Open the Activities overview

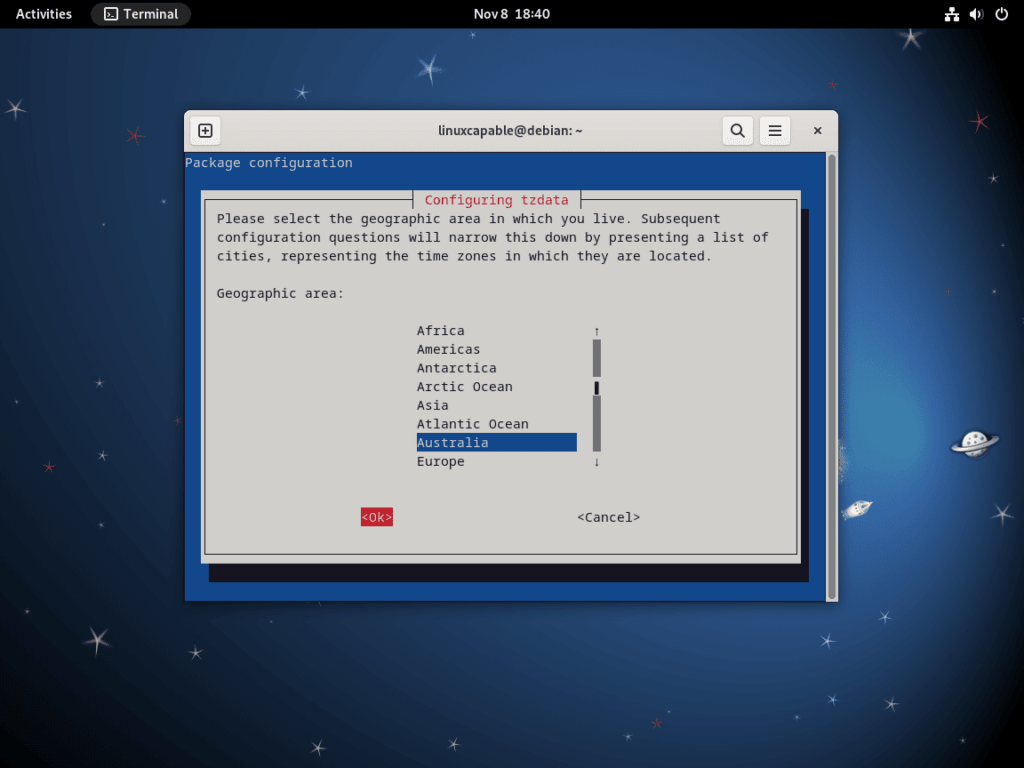[43, 14]
